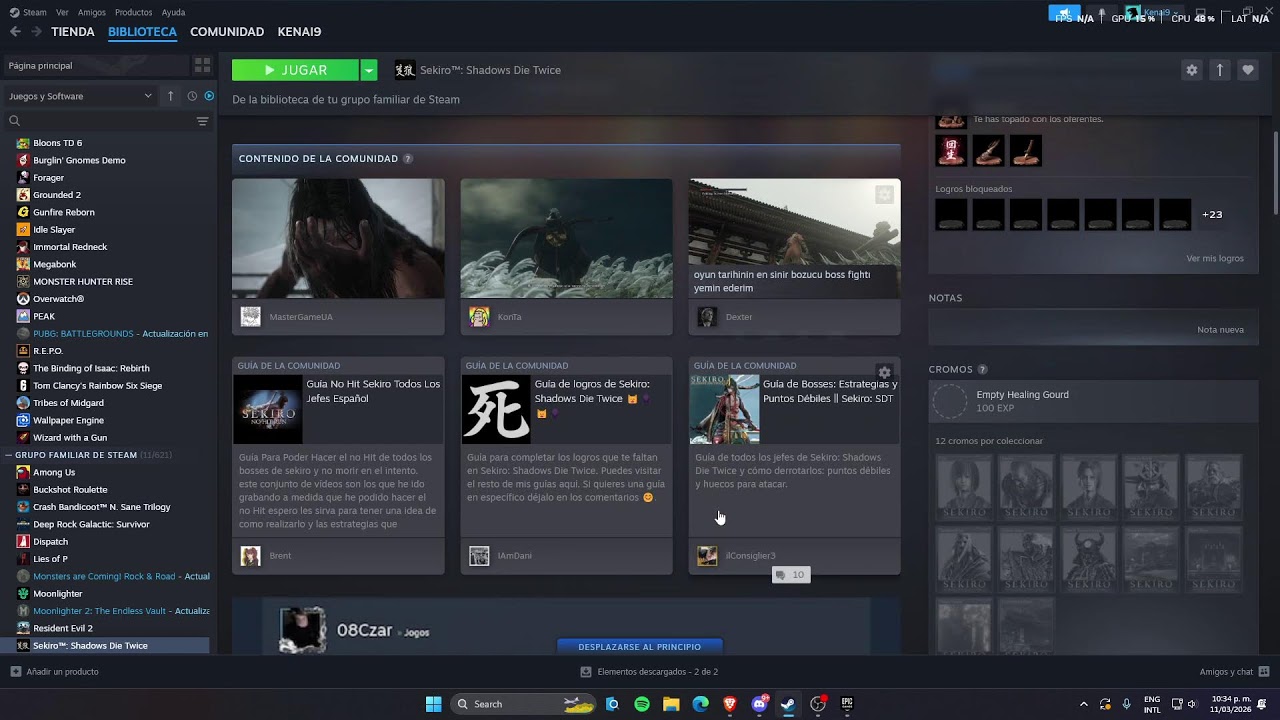Open volume control in system tray
The width and height of the screenshot is (1280, 720).
pos(1191,704)
